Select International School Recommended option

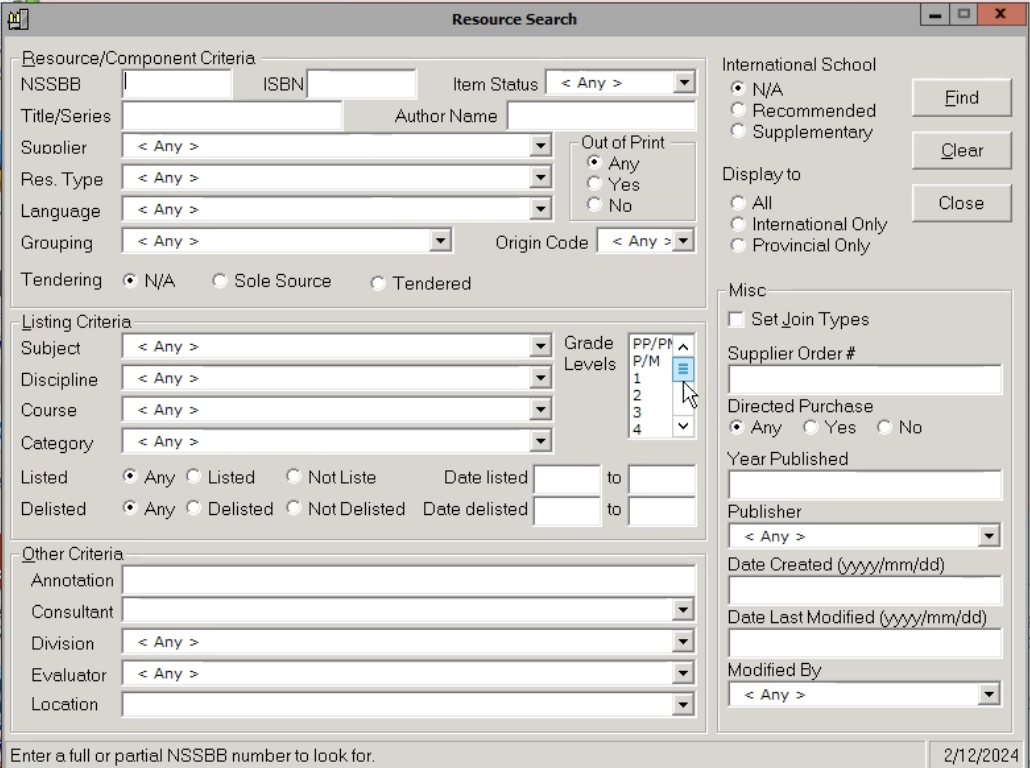point(738,110)
